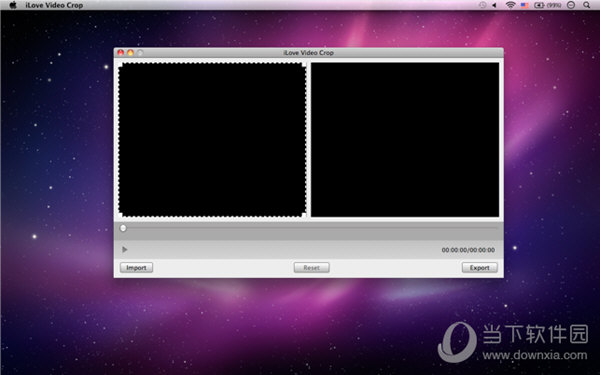The width and height of the screenshot is (600, 375).
Task: Minimize the iLove Video Crop window
Action: 130,52
